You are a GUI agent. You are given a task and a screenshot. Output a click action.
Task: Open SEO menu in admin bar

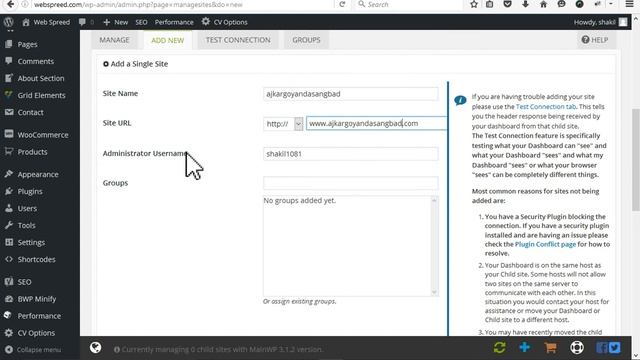[141, 22]
